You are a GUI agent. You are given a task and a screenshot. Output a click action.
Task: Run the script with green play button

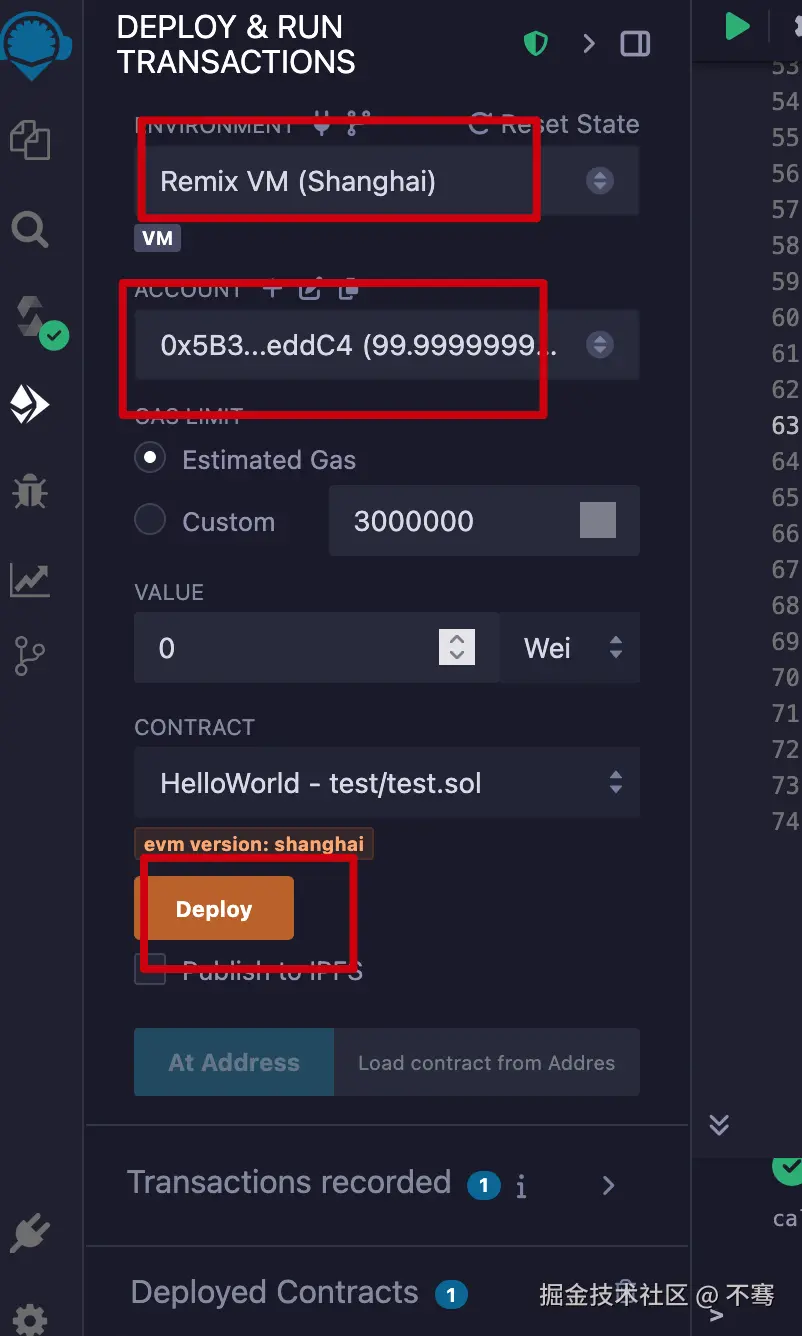pos(738,26)
